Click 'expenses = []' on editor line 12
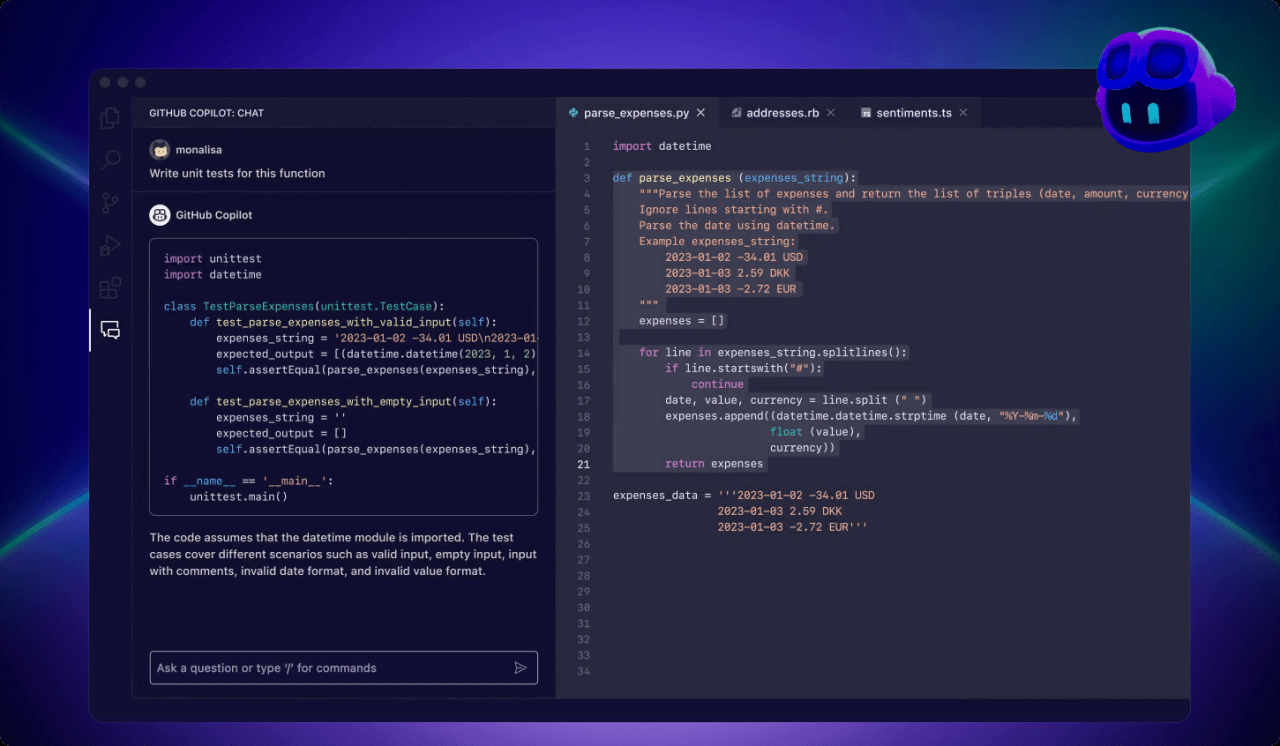 681,321
